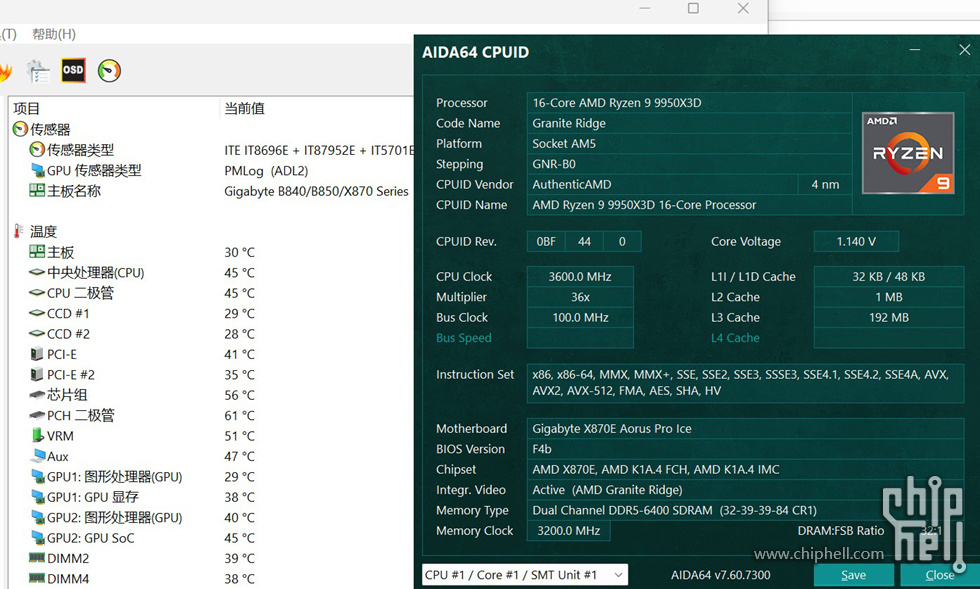Click the GPU2: GPU SoC row icon

click(x=37, y=538)
